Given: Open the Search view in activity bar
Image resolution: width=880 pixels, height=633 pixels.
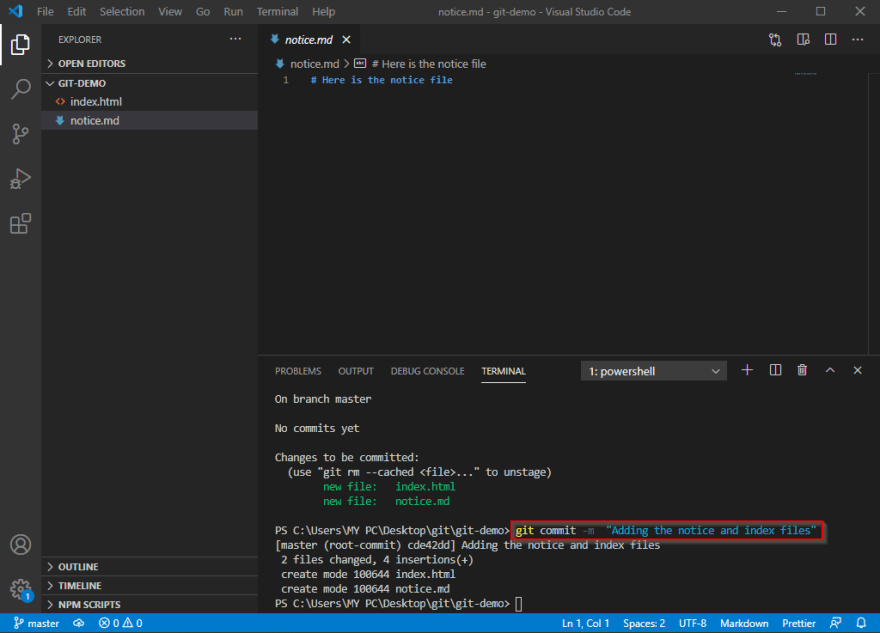Looking at the screenshot, I should 20,89.
